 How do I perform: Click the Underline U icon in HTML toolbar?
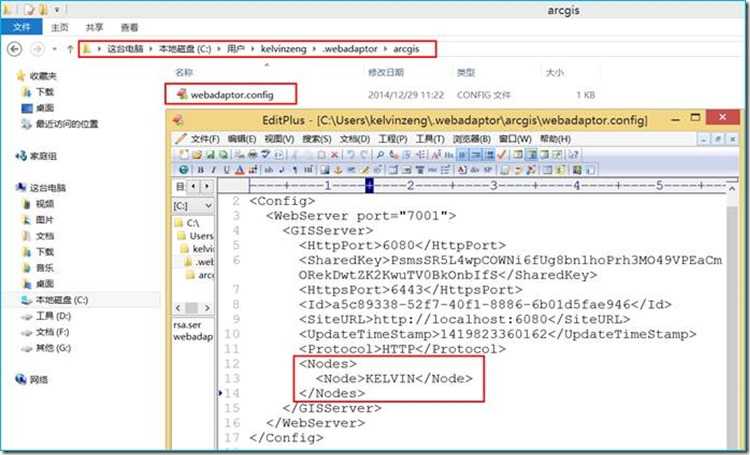pyautogui.click(x=227, y=170)
